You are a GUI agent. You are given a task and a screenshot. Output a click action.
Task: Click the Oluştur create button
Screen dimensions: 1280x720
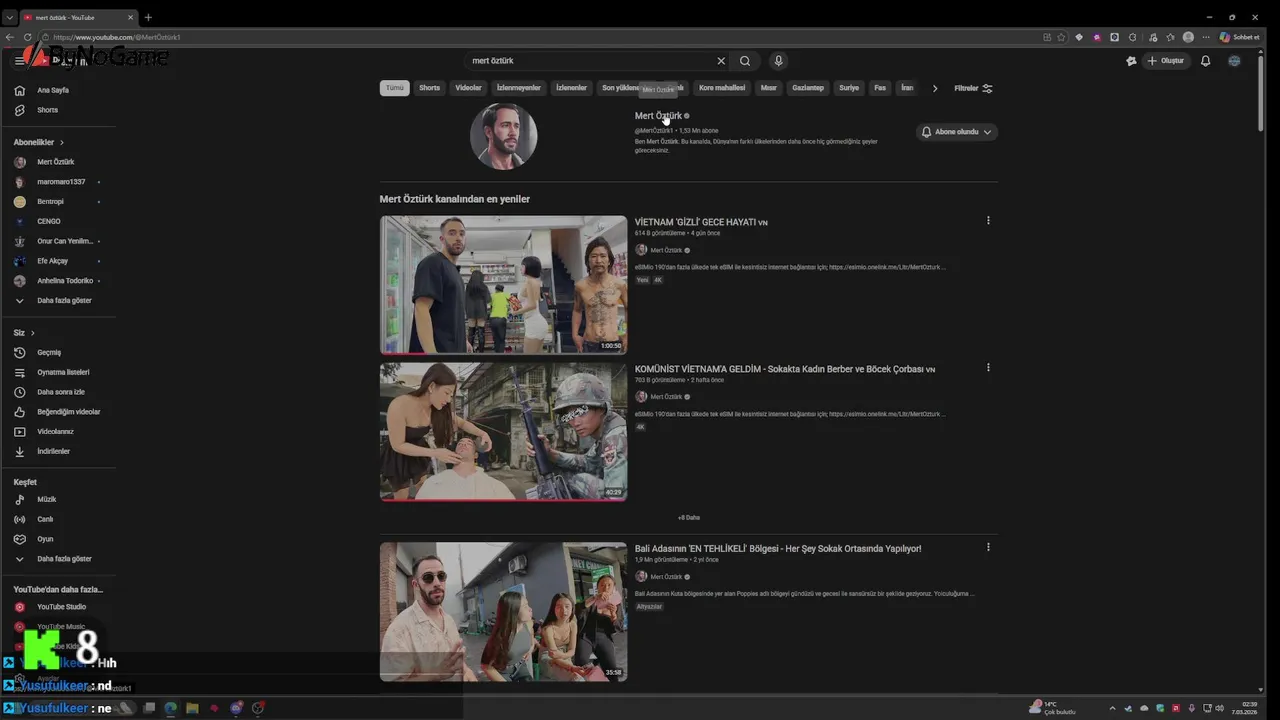1165,61
